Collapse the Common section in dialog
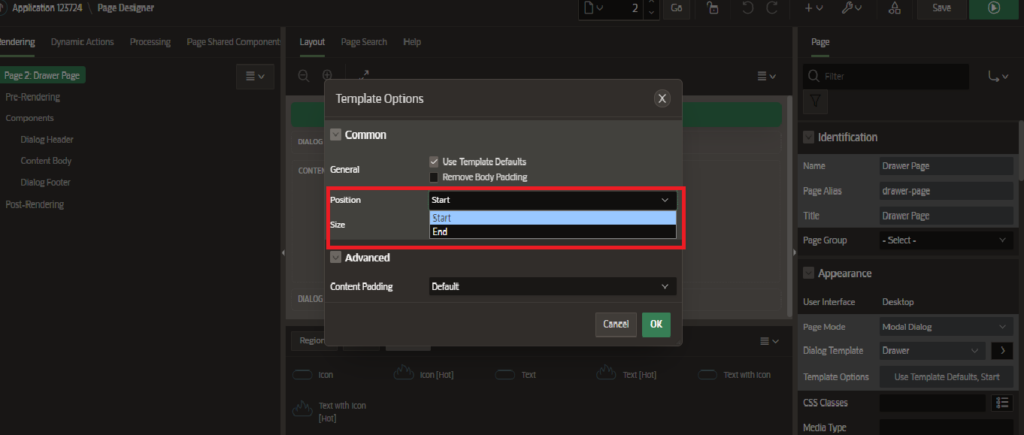The image size is (1024, 435). (x=336, y=134)
